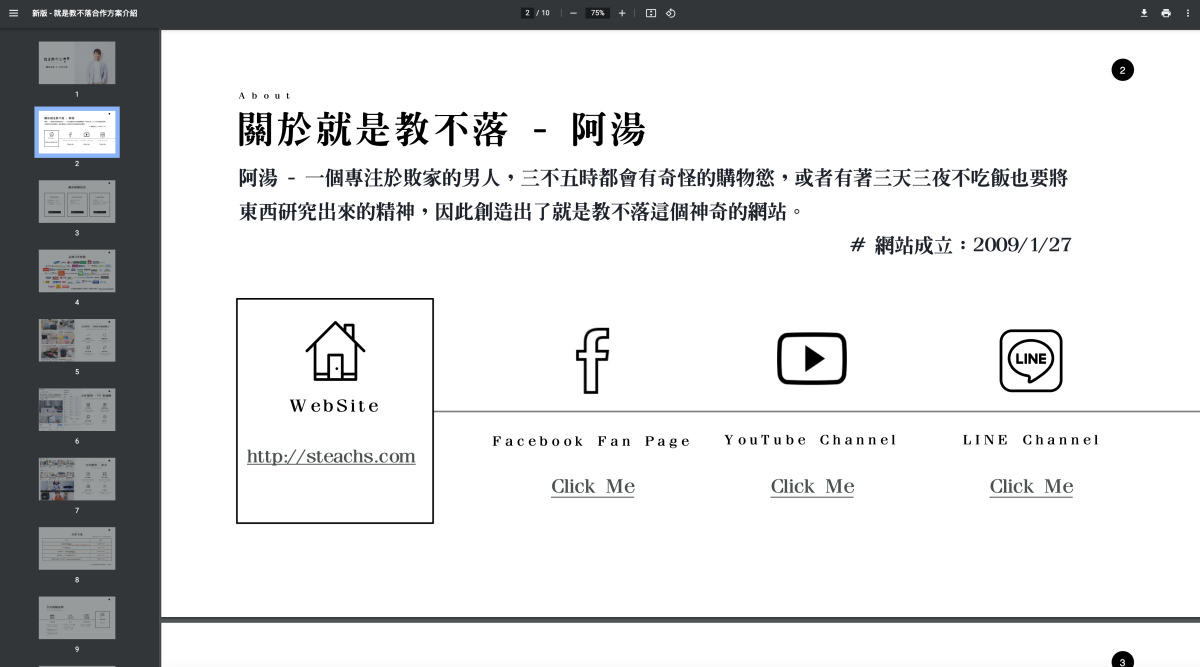Screen dimensions: 1200x667
Task: Click the LINE speech bubble icon
Action: (1031, 360)
